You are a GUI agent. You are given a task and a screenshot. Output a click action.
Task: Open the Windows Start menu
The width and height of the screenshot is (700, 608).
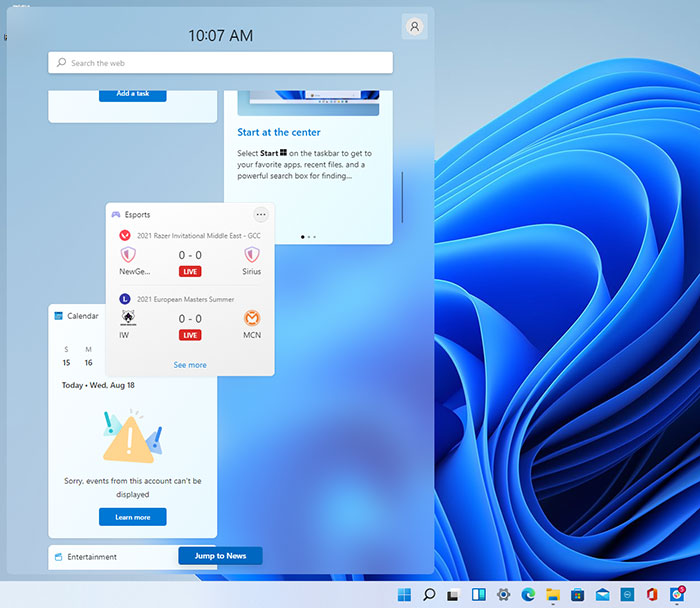pos(404,595)
